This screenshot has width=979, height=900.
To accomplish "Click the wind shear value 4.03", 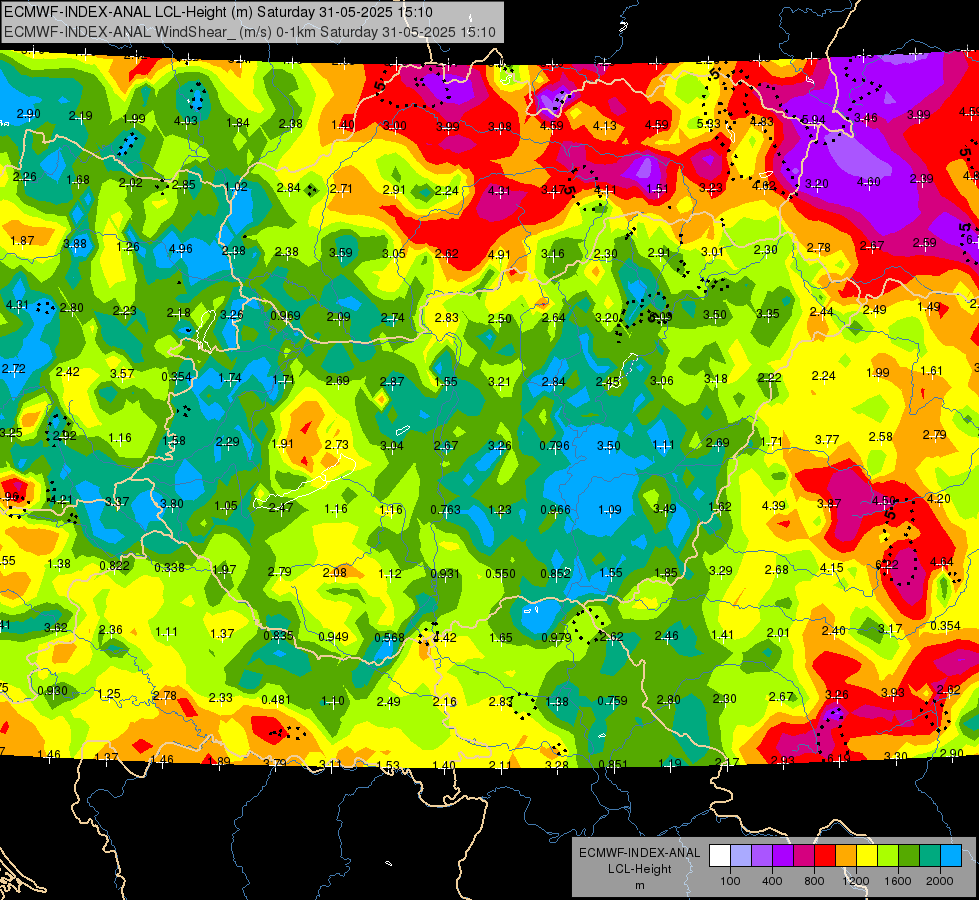I will 185,121.
